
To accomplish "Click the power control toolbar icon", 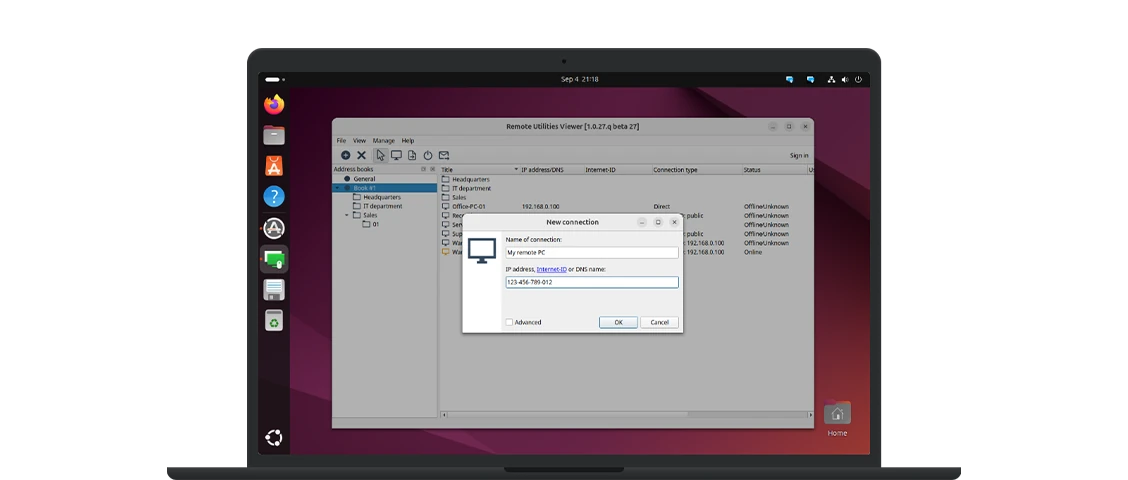I will tap(428, 155).
